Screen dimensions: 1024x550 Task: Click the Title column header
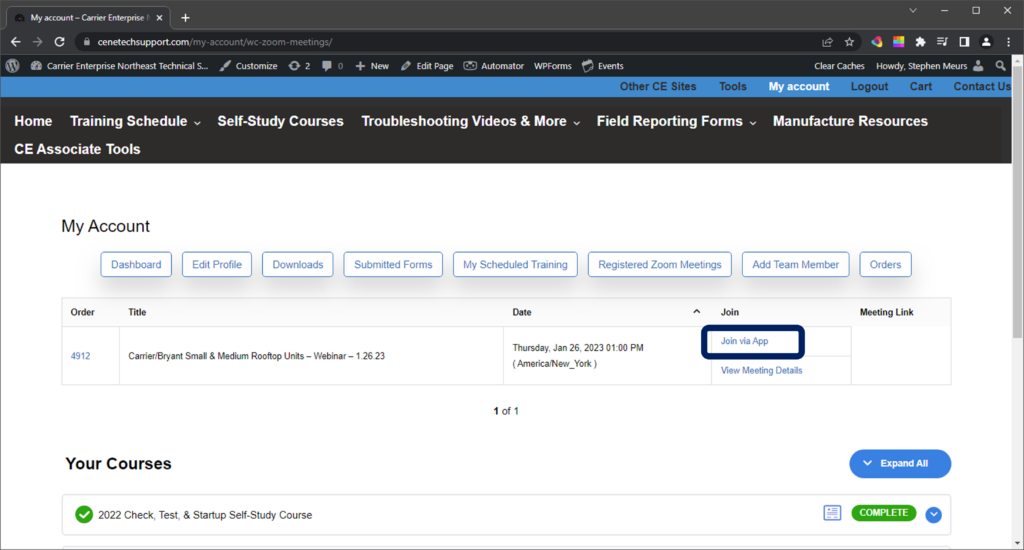[137, 312]
